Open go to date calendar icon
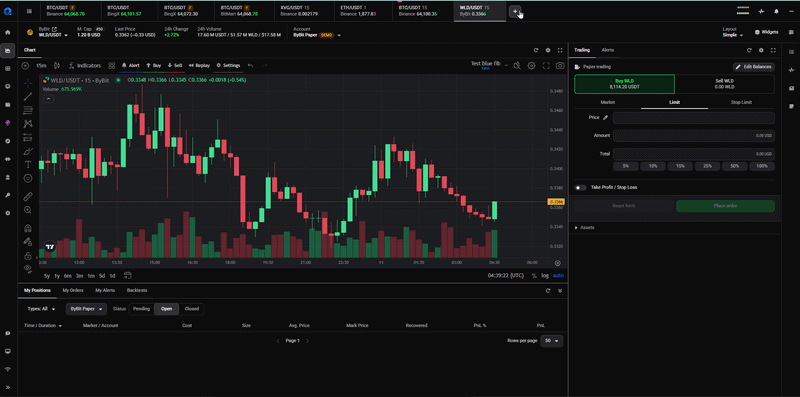The height and width of the screenshot is (397, 800). click(127, 276)
